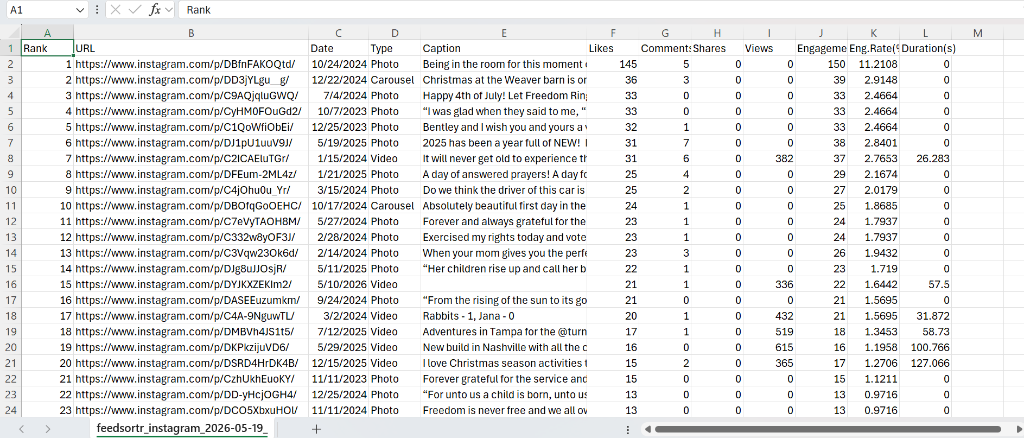Click the URL ending DSRD4HrDK4B/
Screen dimensions: 1024x438
[191, 362]
